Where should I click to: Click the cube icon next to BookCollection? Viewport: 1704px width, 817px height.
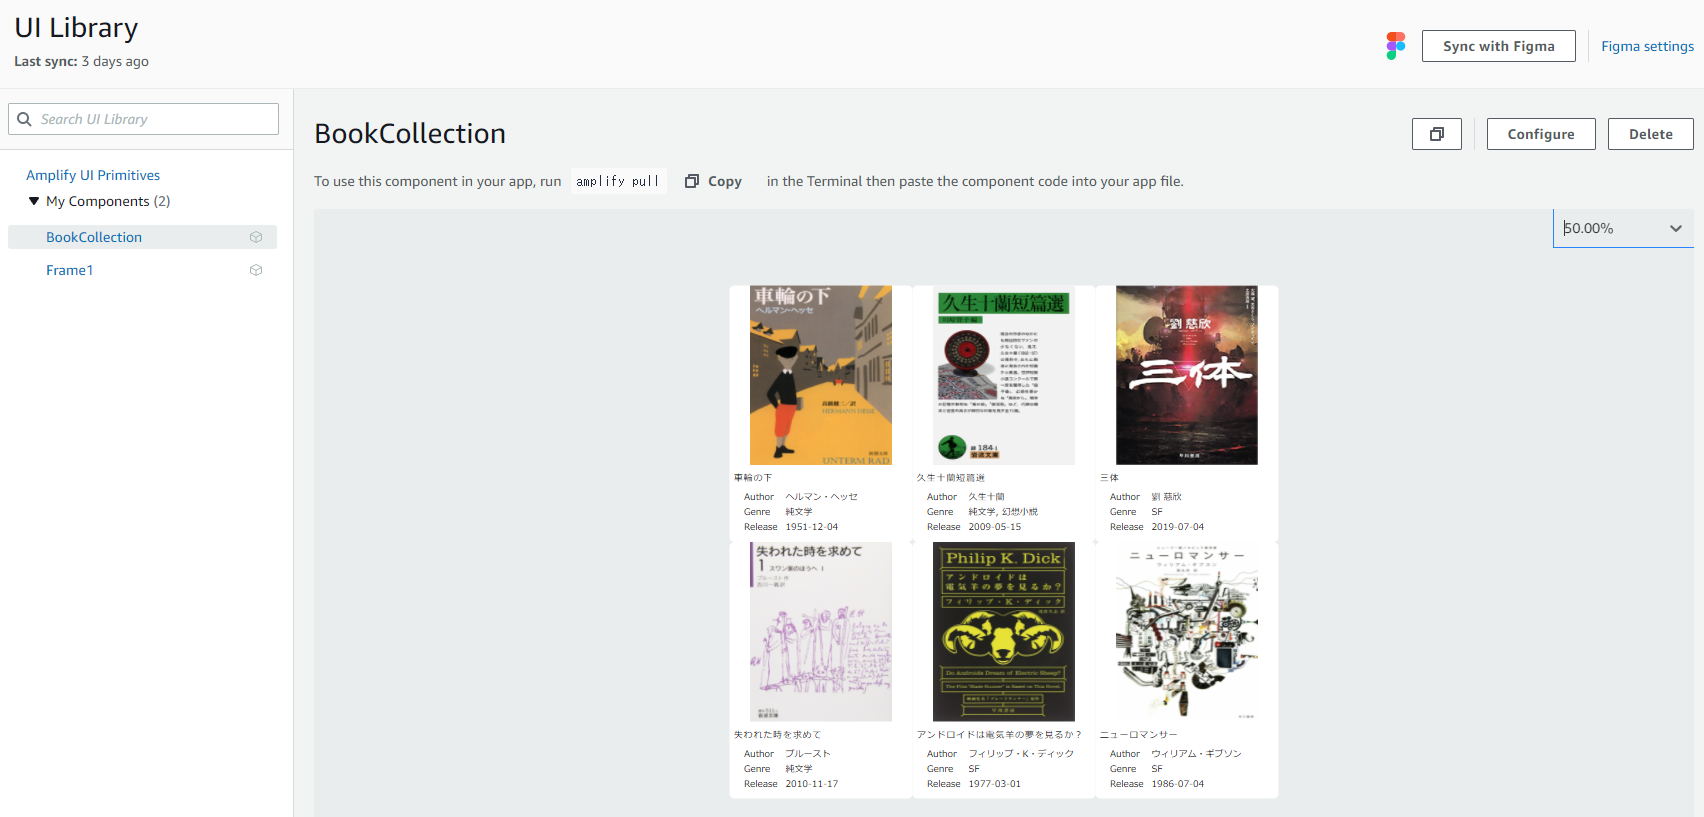tap(256, 237)
